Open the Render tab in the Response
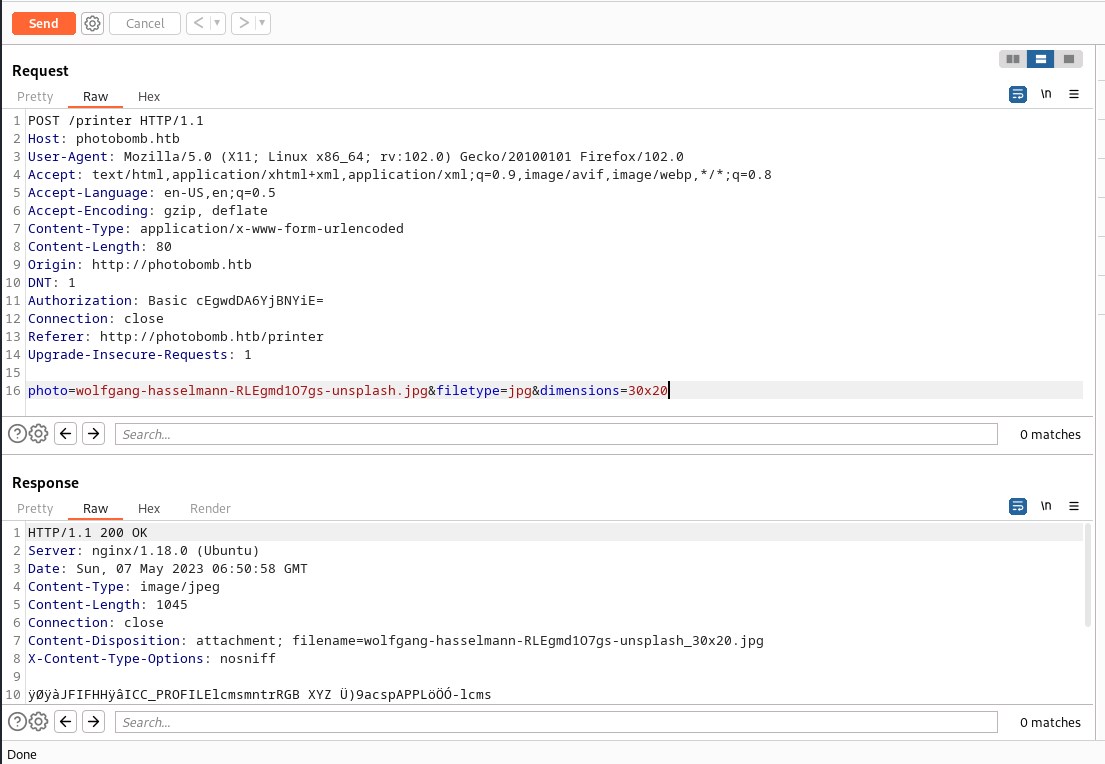This screenshot has width=1105, height=764. pos(210,508)
